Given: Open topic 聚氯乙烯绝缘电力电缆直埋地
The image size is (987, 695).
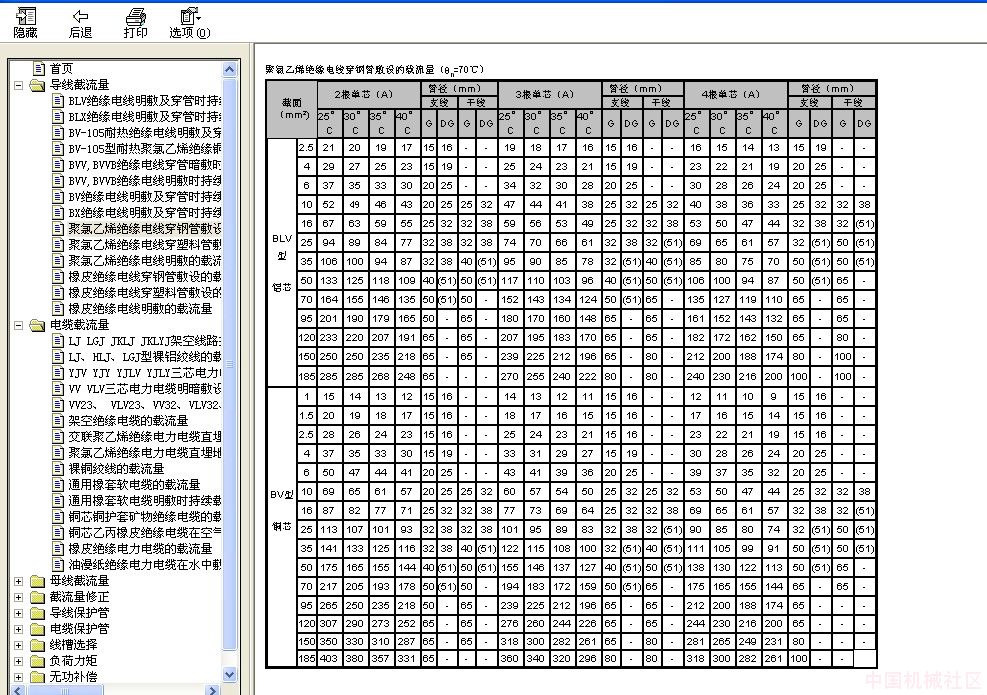Looking at the screenshot, I should (x=145, y=453).
